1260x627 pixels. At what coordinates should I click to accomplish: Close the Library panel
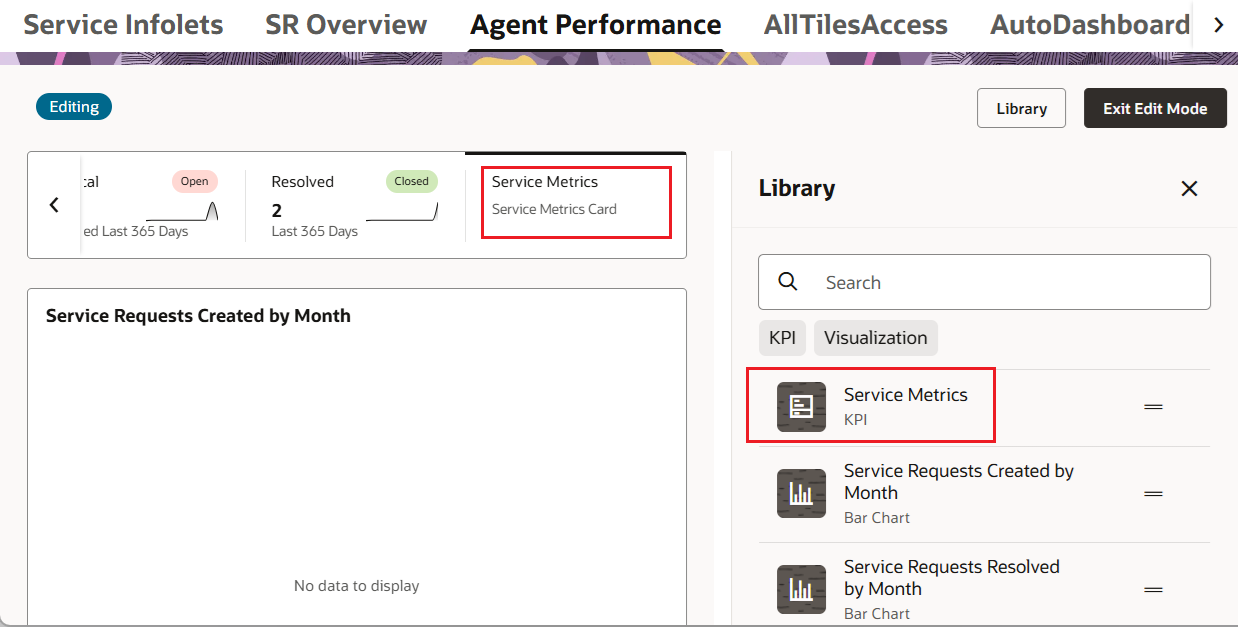tap(1189, 188)
